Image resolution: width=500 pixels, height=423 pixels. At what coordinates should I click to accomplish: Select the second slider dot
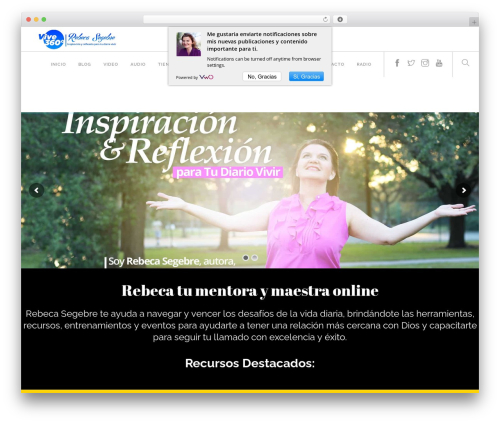tap(255, 258)
